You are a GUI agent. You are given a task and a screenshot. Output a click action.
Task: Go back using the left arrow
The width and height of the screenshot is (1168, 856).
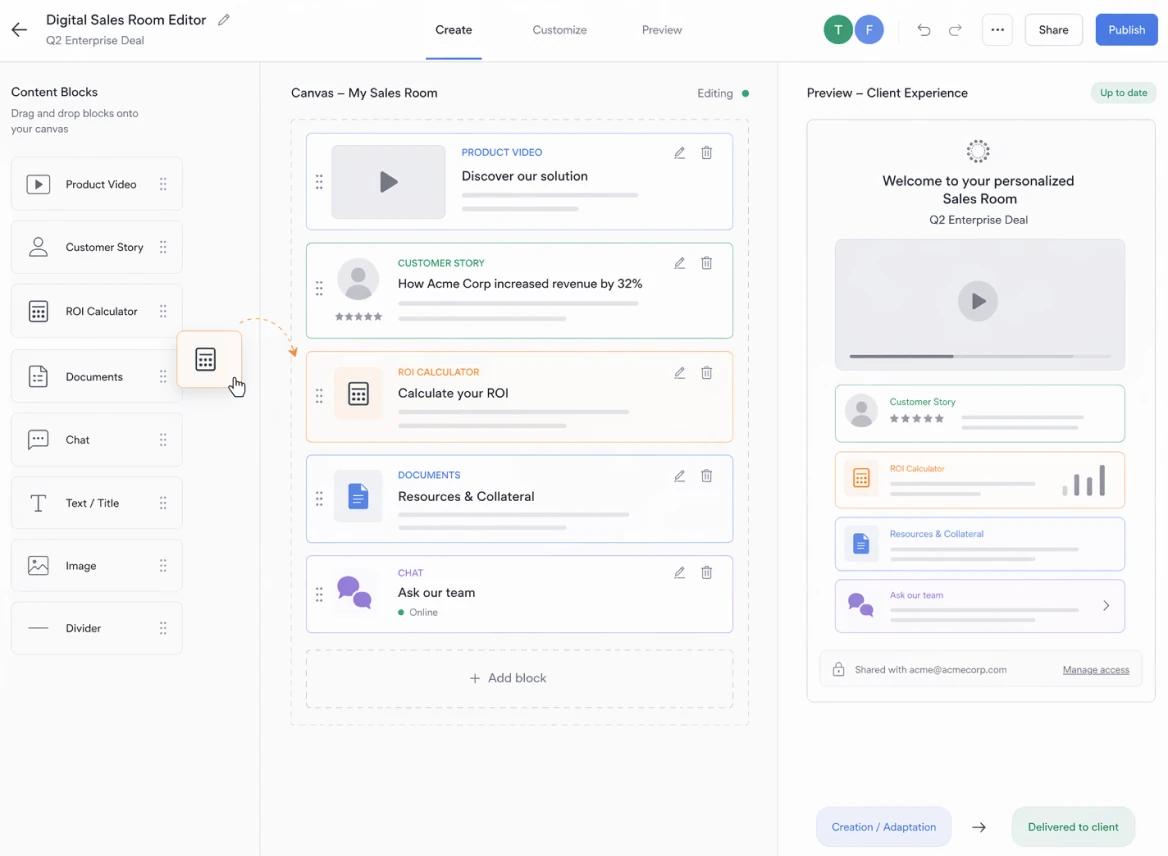click(19, 30)
